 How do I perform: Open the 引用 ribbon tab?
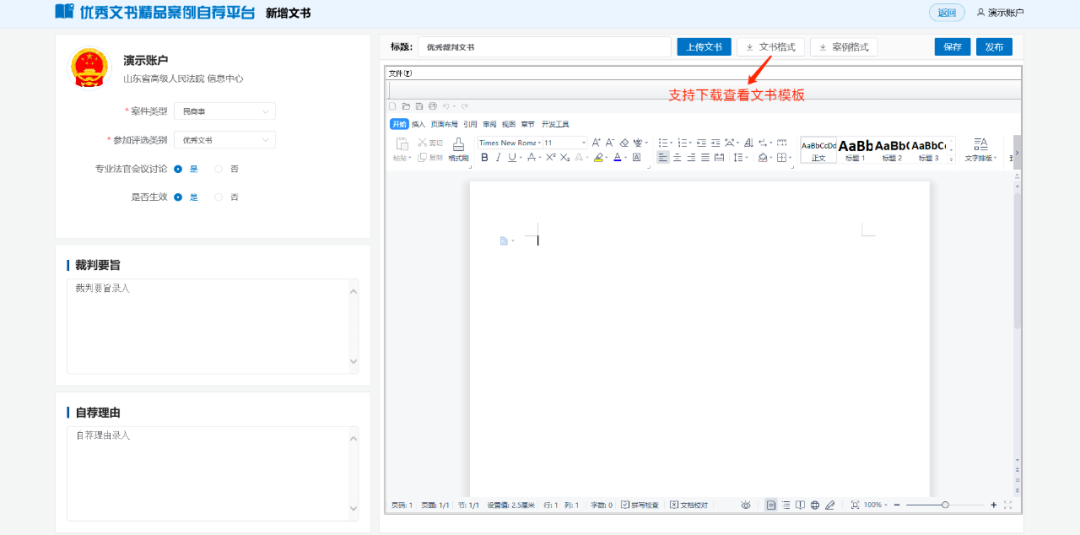coord(470,124)
